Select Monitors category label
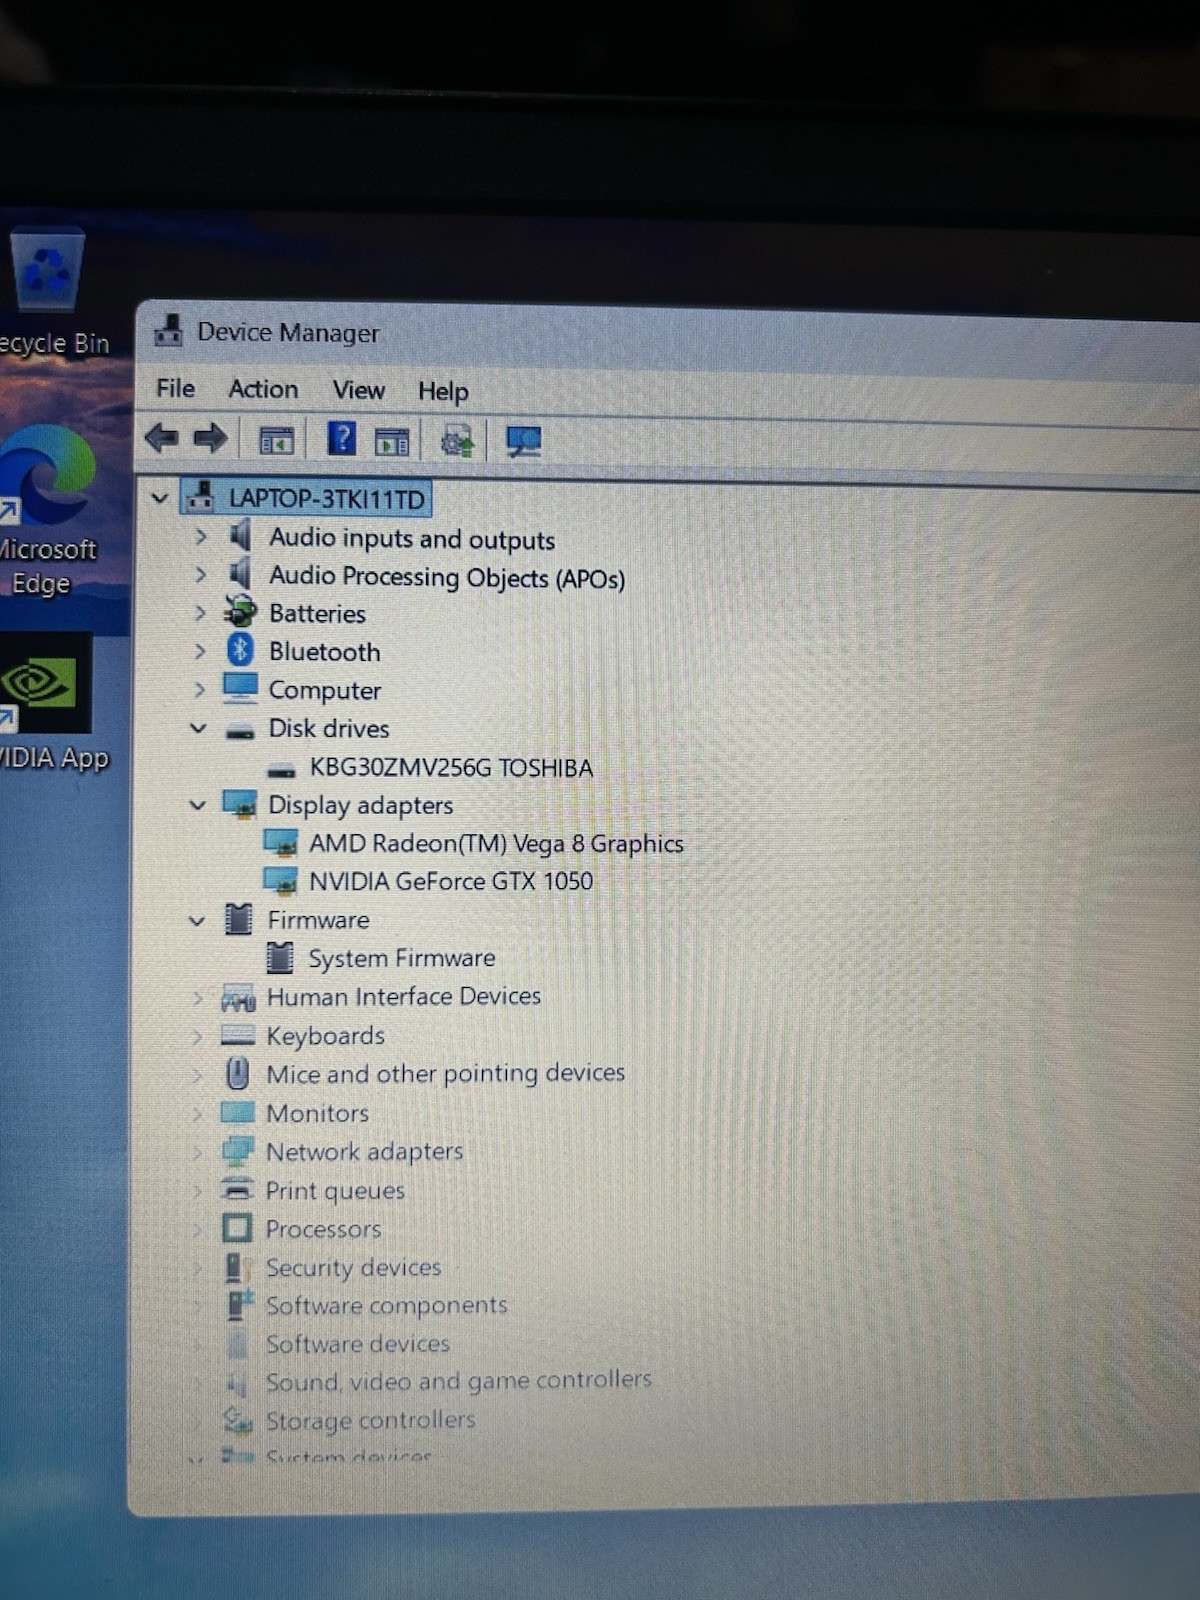 click(317, 1112)
